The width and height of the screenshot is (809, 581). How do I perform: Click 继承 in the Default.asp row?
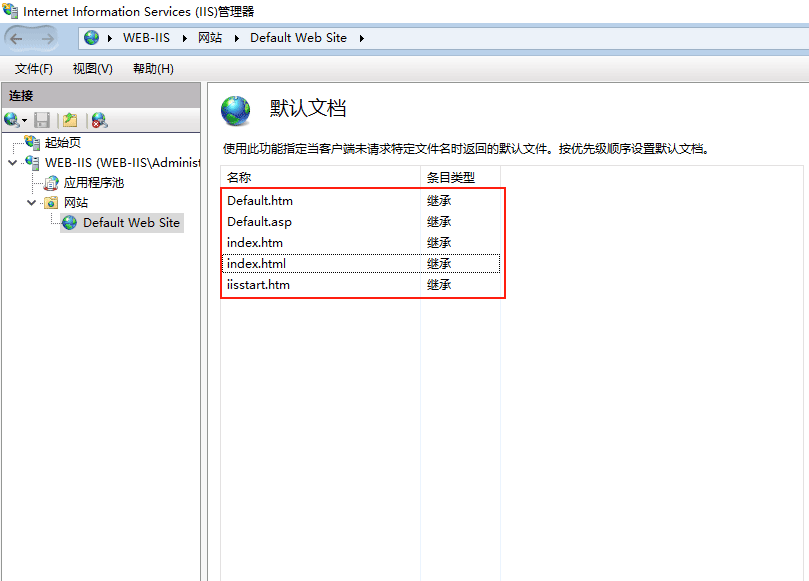pyautogui.click(x=439, y=222)
